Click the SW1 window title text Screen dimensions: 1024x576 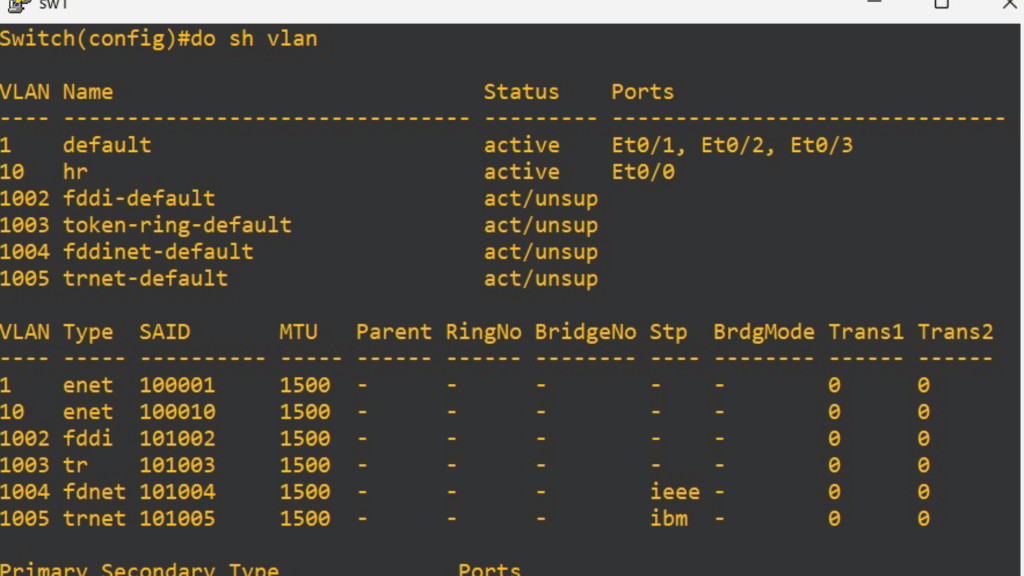(53, 5)
